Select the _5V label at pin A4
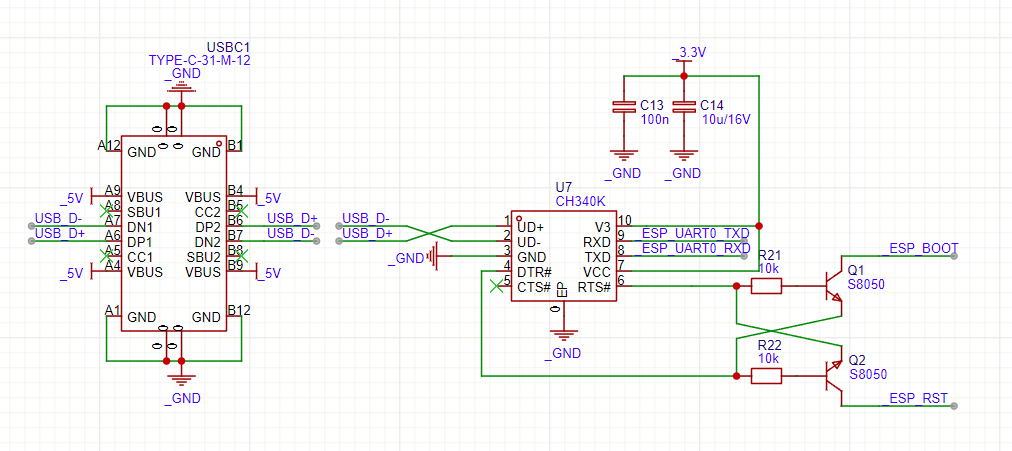Screen dimensions: 1012x451 pos(71,274)
